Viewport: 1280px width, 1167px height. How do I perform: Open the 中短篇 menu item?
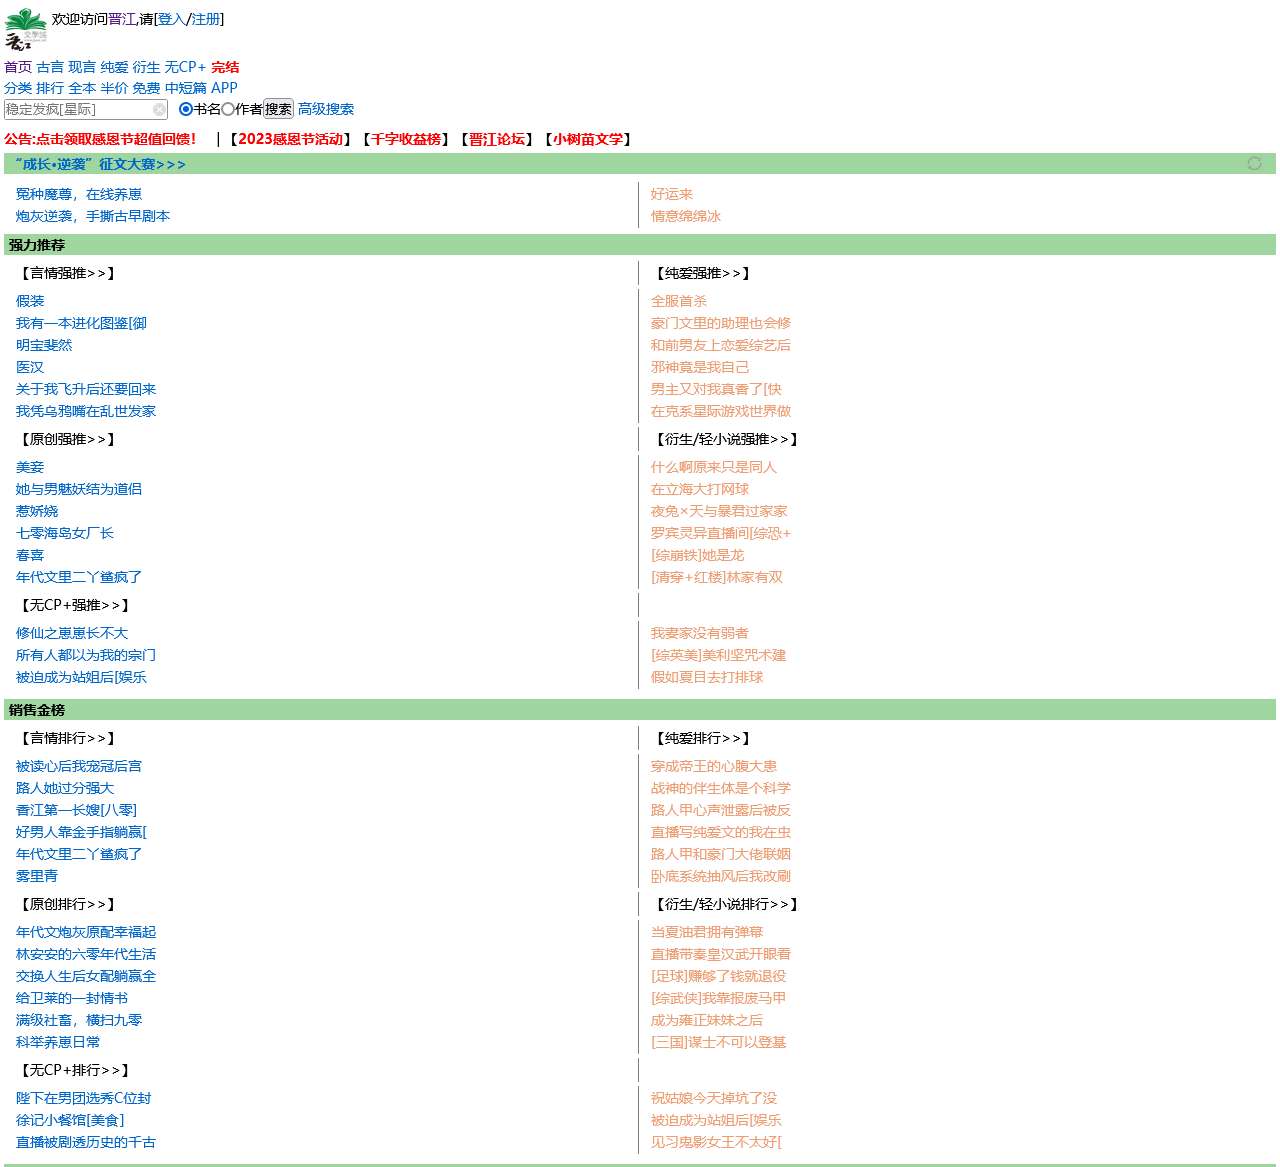(x=185, y=88)
